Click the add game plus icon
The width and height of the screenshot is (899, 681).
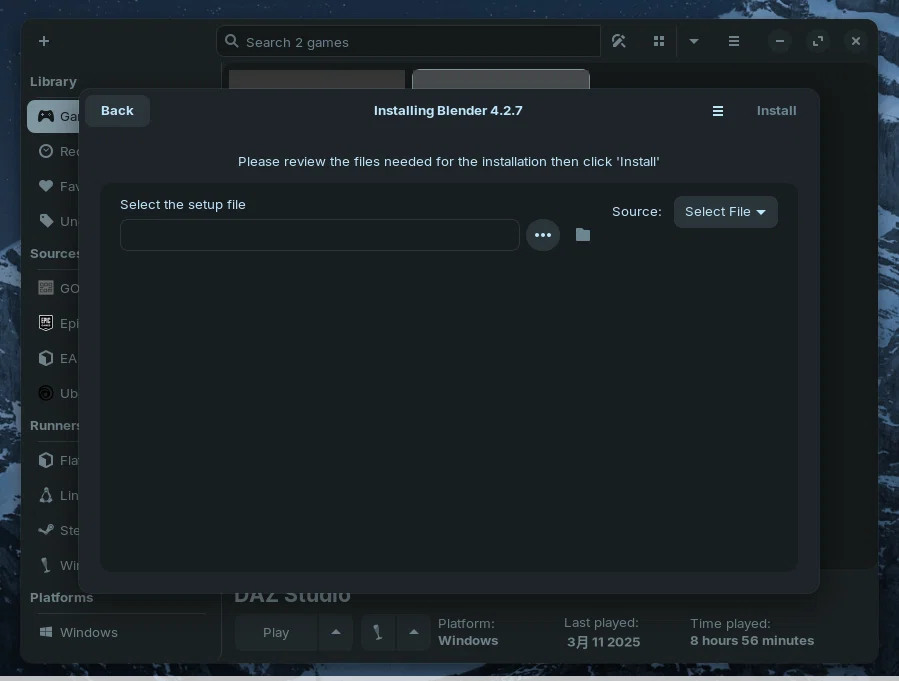click(44, 41)
